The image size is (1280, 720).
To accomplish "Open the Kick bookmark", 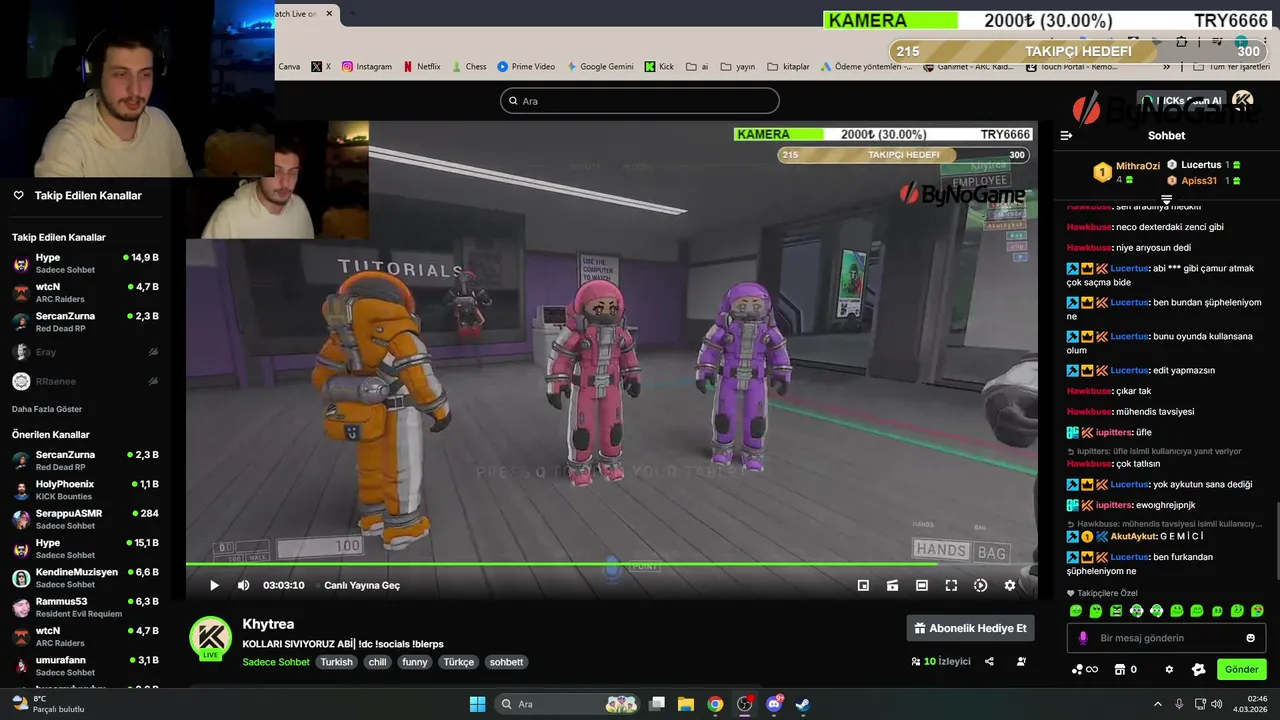I will pos(659,67).
